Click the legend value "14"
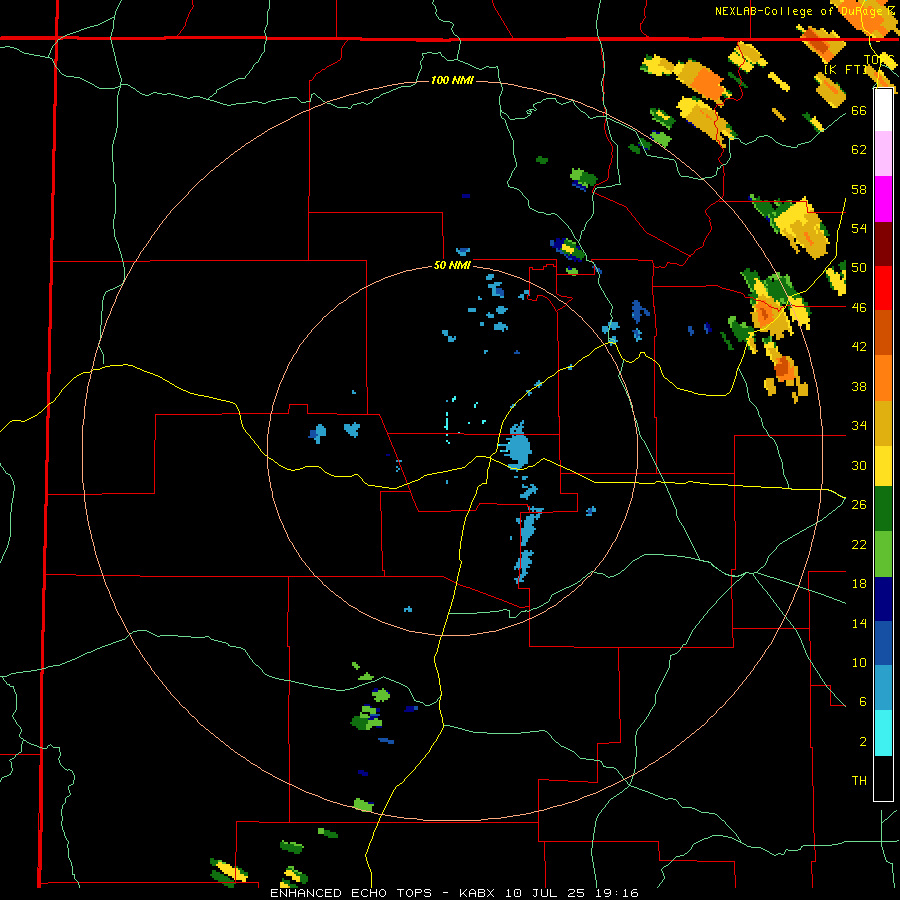 pos(859,623)
